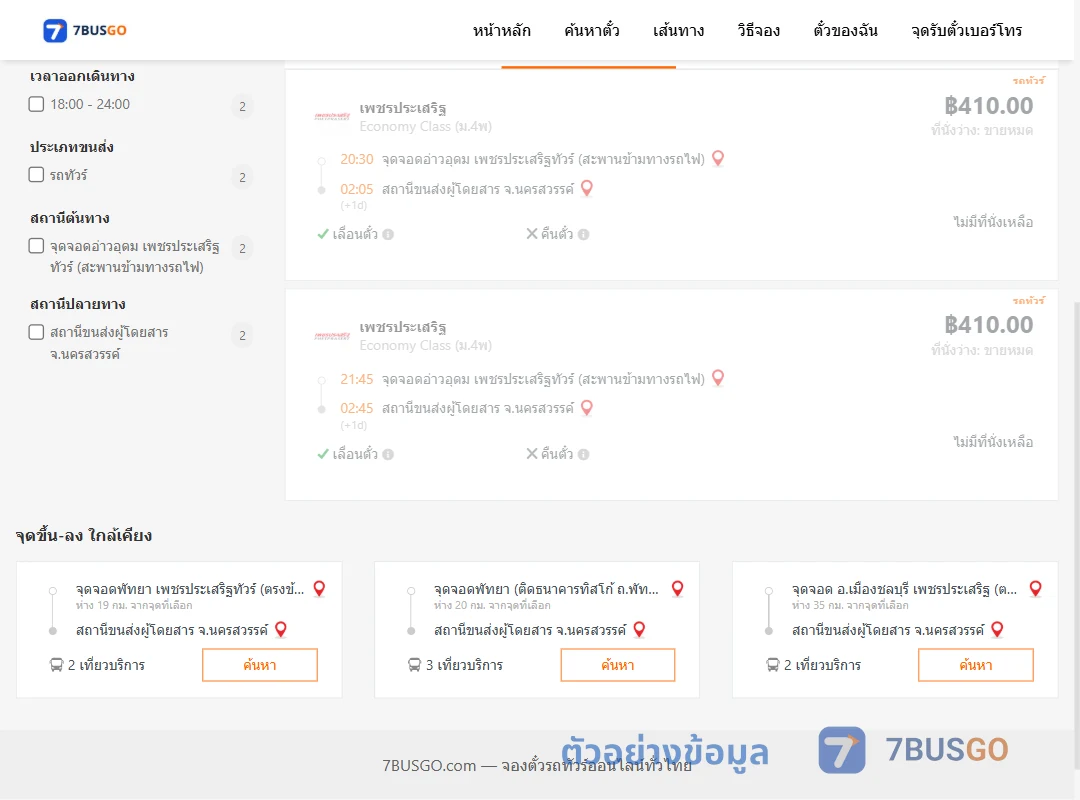This screenshot has height=800, width=1080.
Task: Click ไม่มีที่นั่งเหลือ label on 20:30 trip
Action: pyautogui.click(x=993, y=222)
